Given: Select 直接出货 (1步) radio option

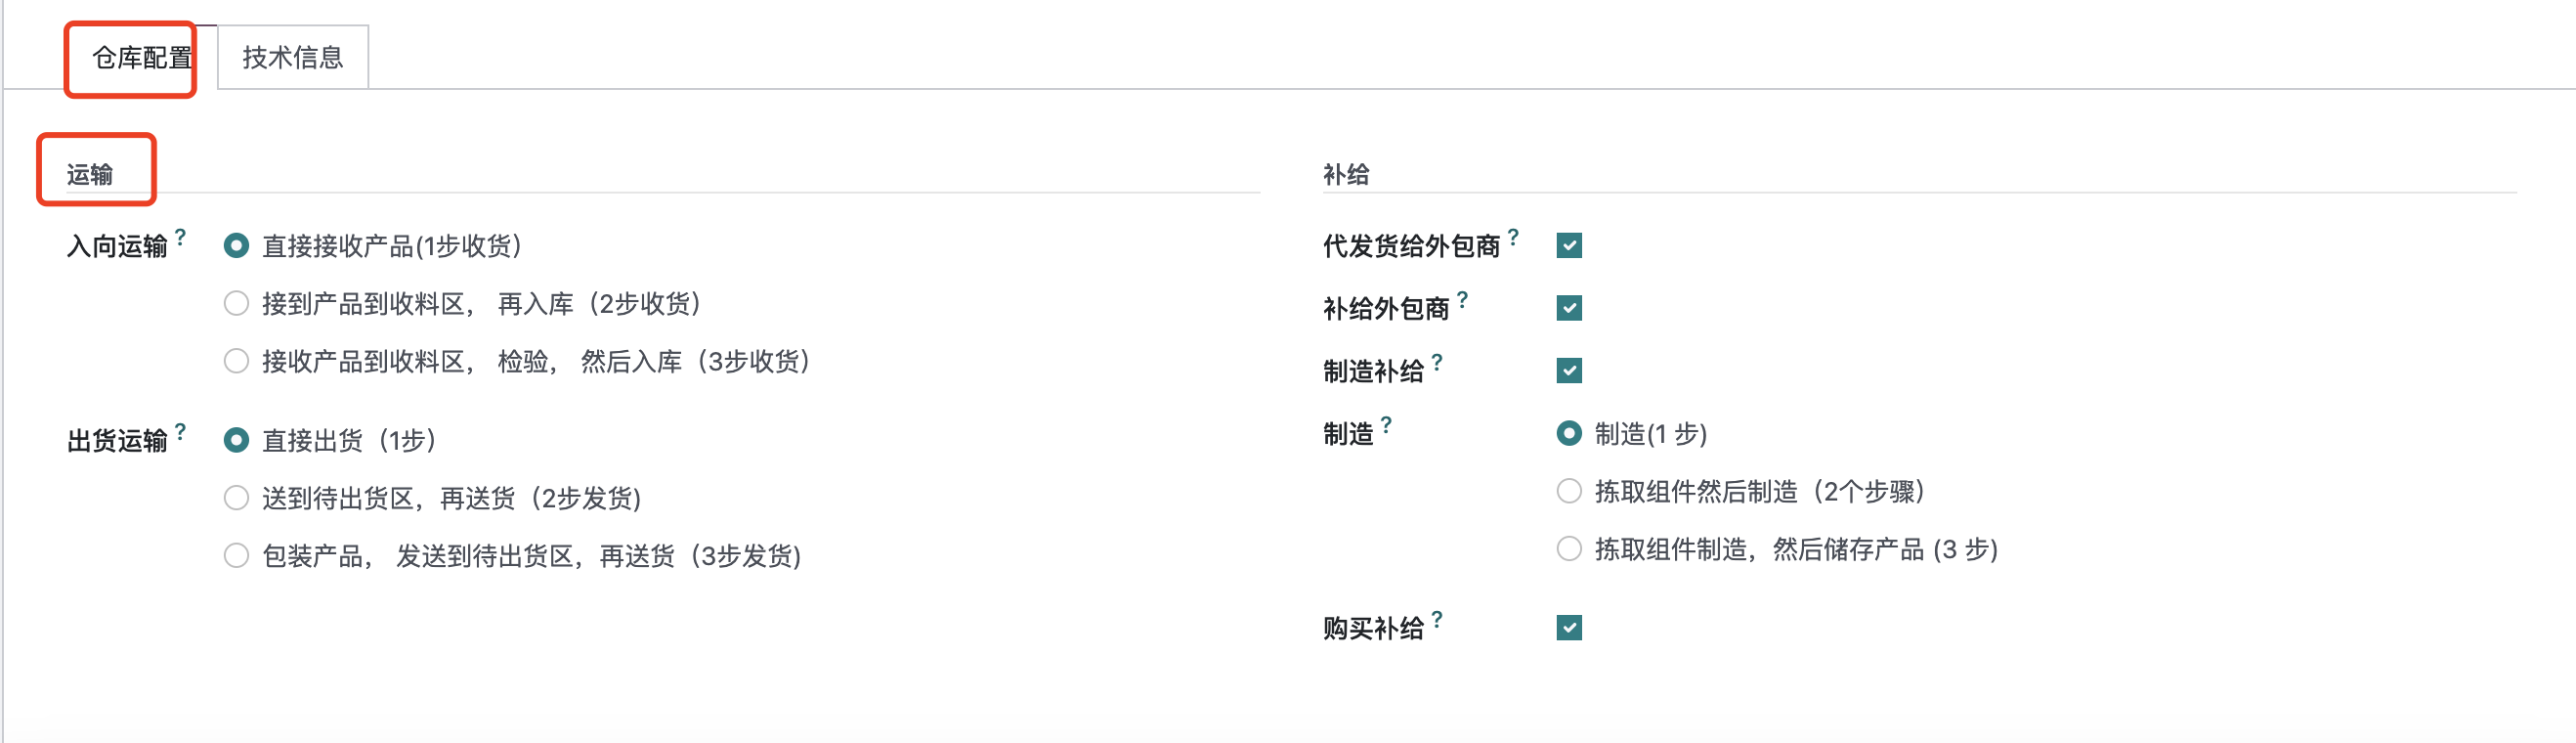Looking at the screenshot, I should click(x=236, y=440).
